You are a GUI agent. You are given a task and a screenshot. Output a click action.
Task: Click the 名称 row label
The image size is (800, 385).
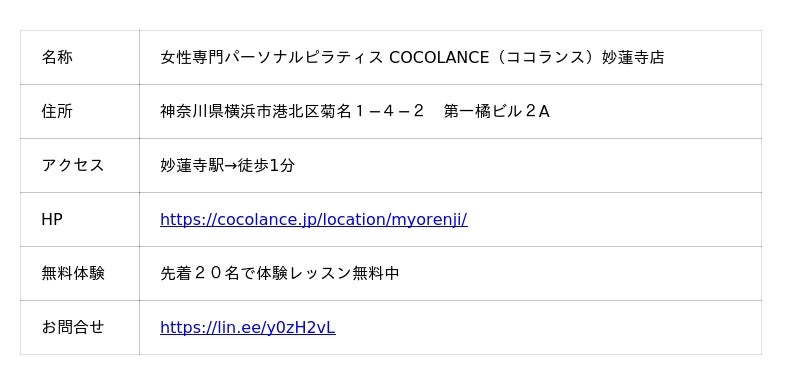click(x=57, y=57)
